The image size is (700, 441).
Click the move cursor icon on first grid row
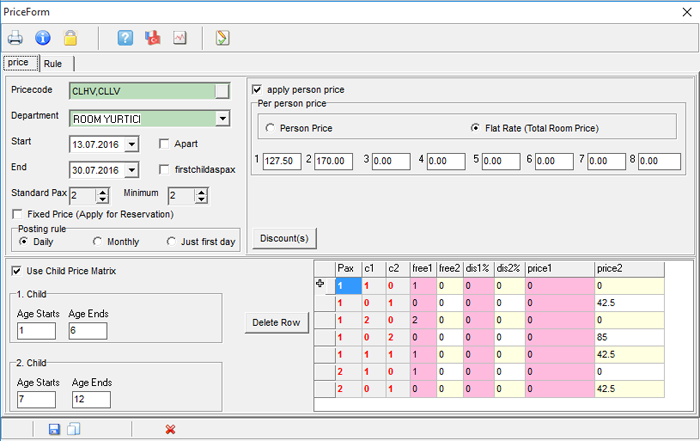coord(320,283)
